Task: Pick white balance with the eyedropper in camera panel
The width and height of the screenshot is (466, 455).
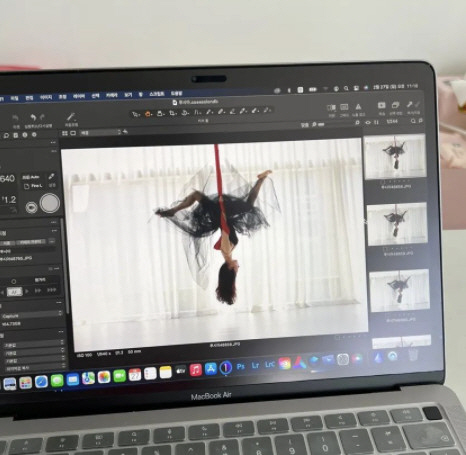Action: (52, 176)
